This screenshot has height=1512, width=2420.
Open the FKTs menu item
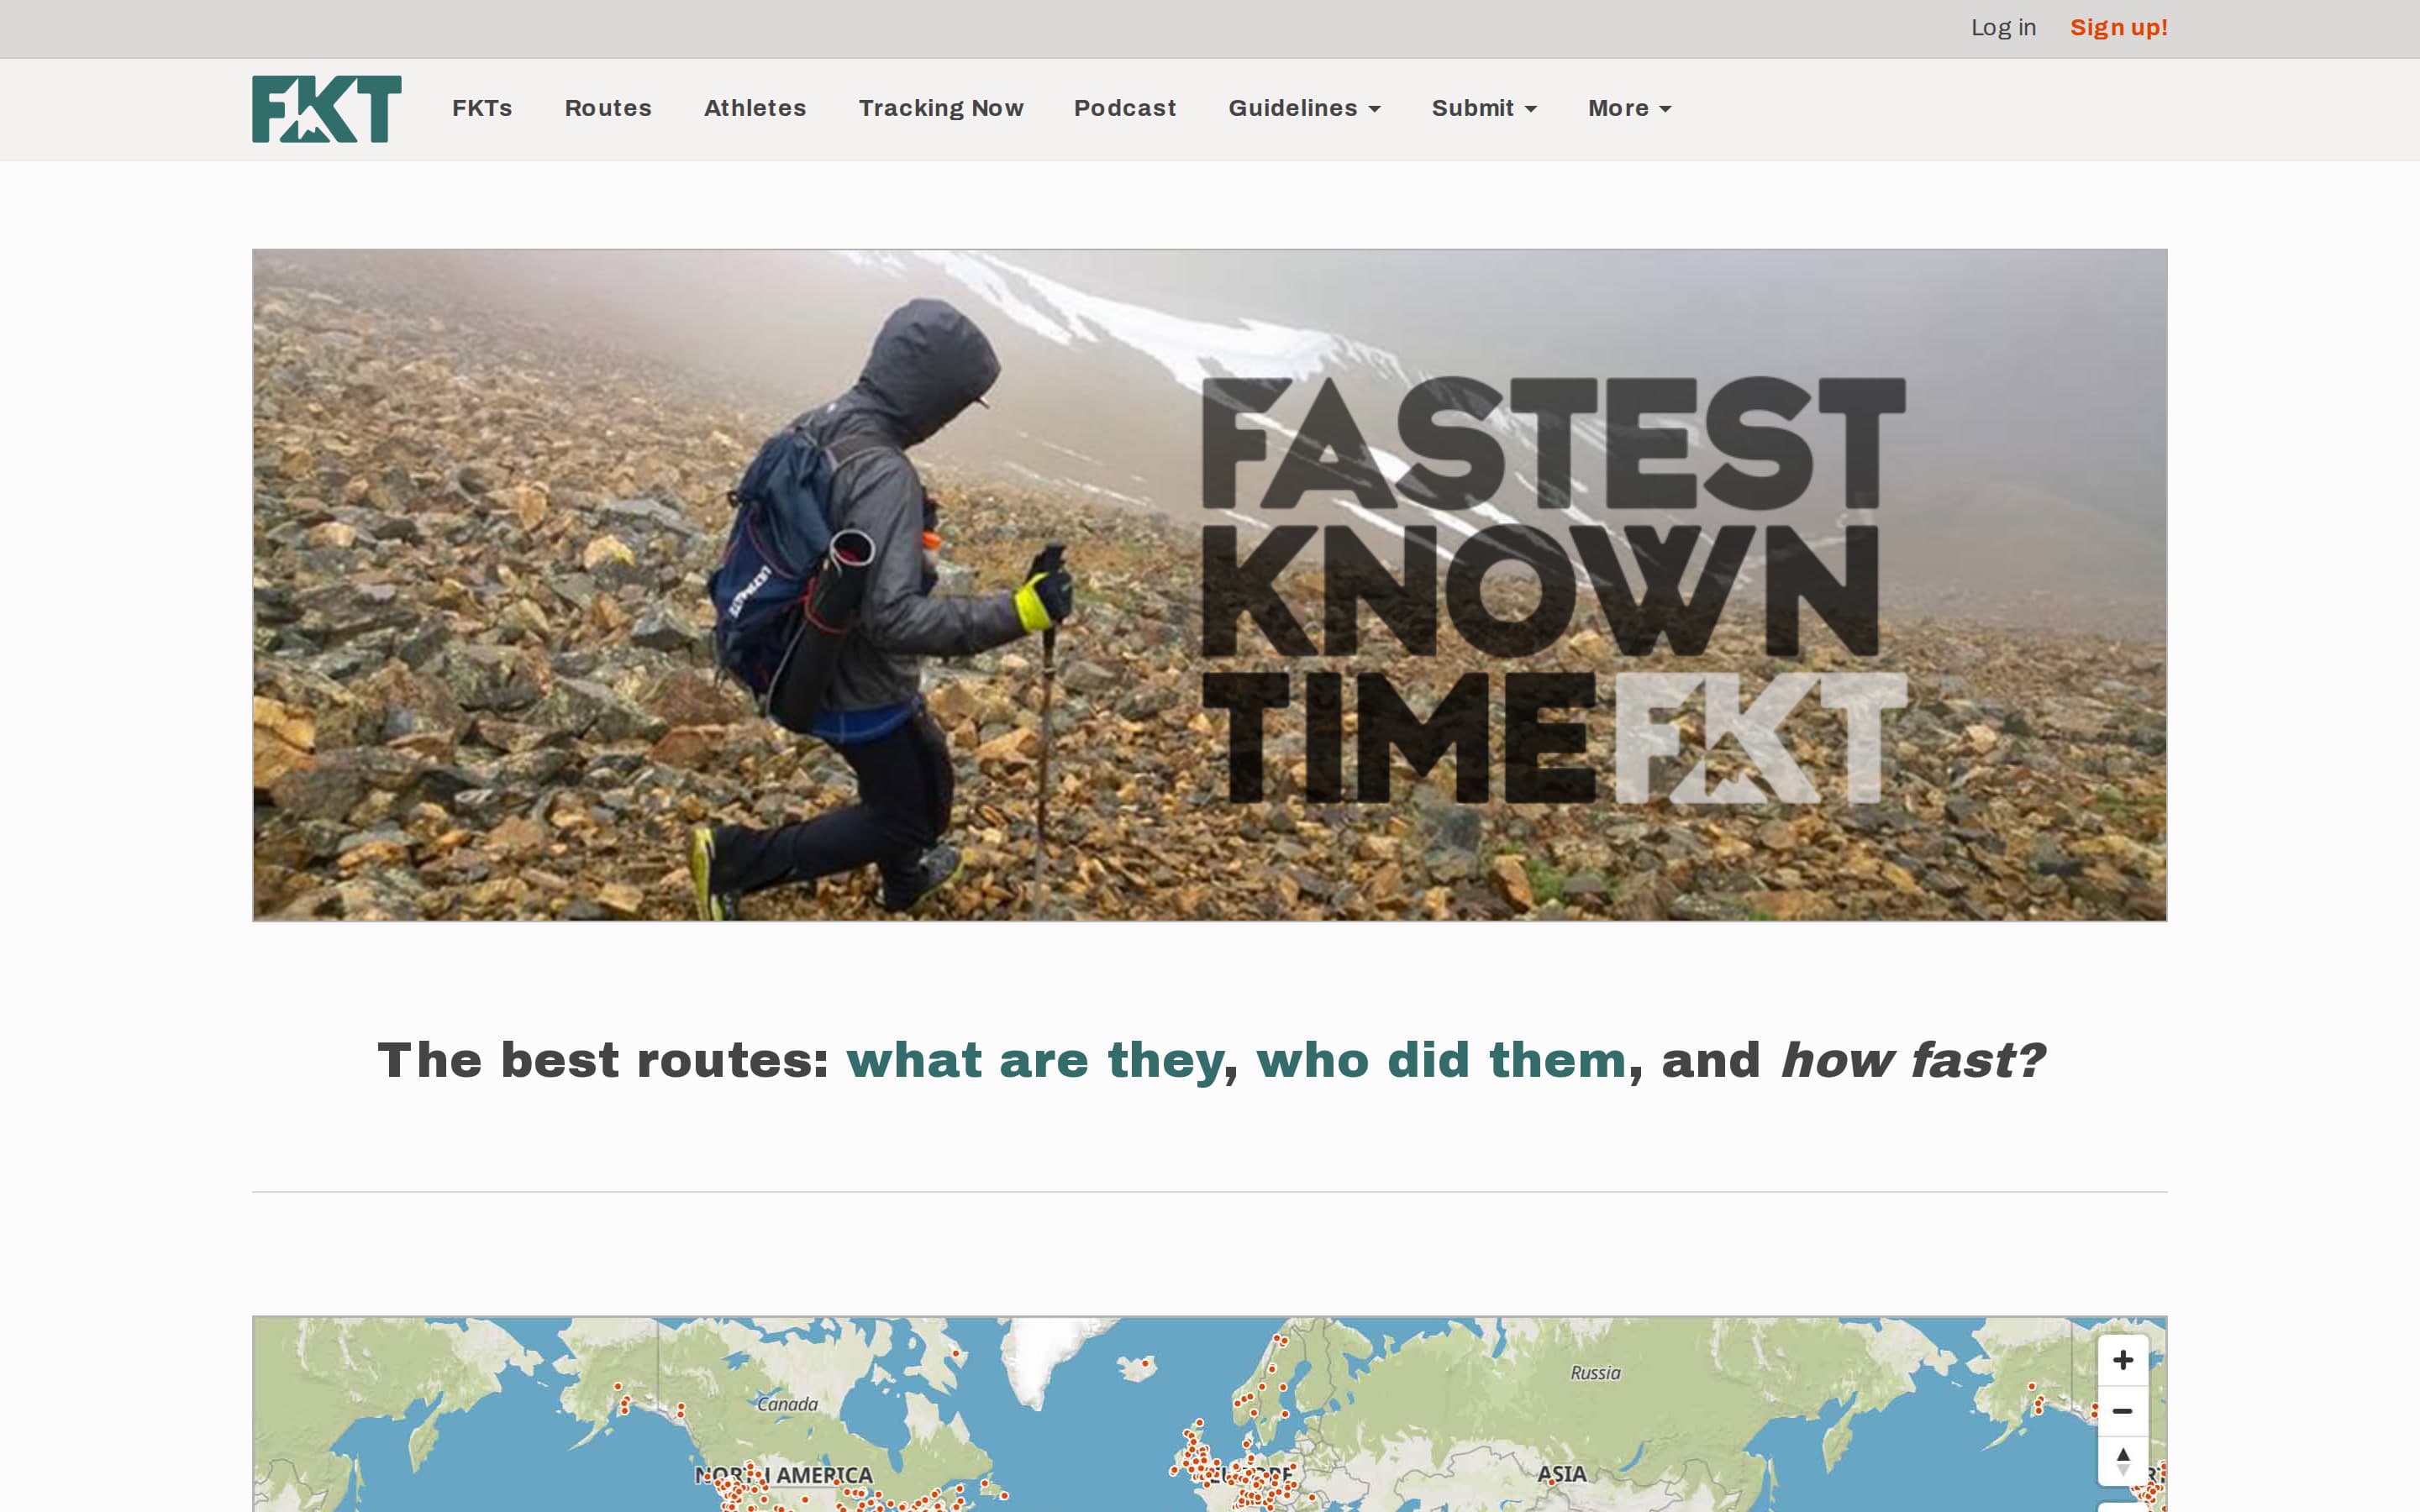[482, 108]
